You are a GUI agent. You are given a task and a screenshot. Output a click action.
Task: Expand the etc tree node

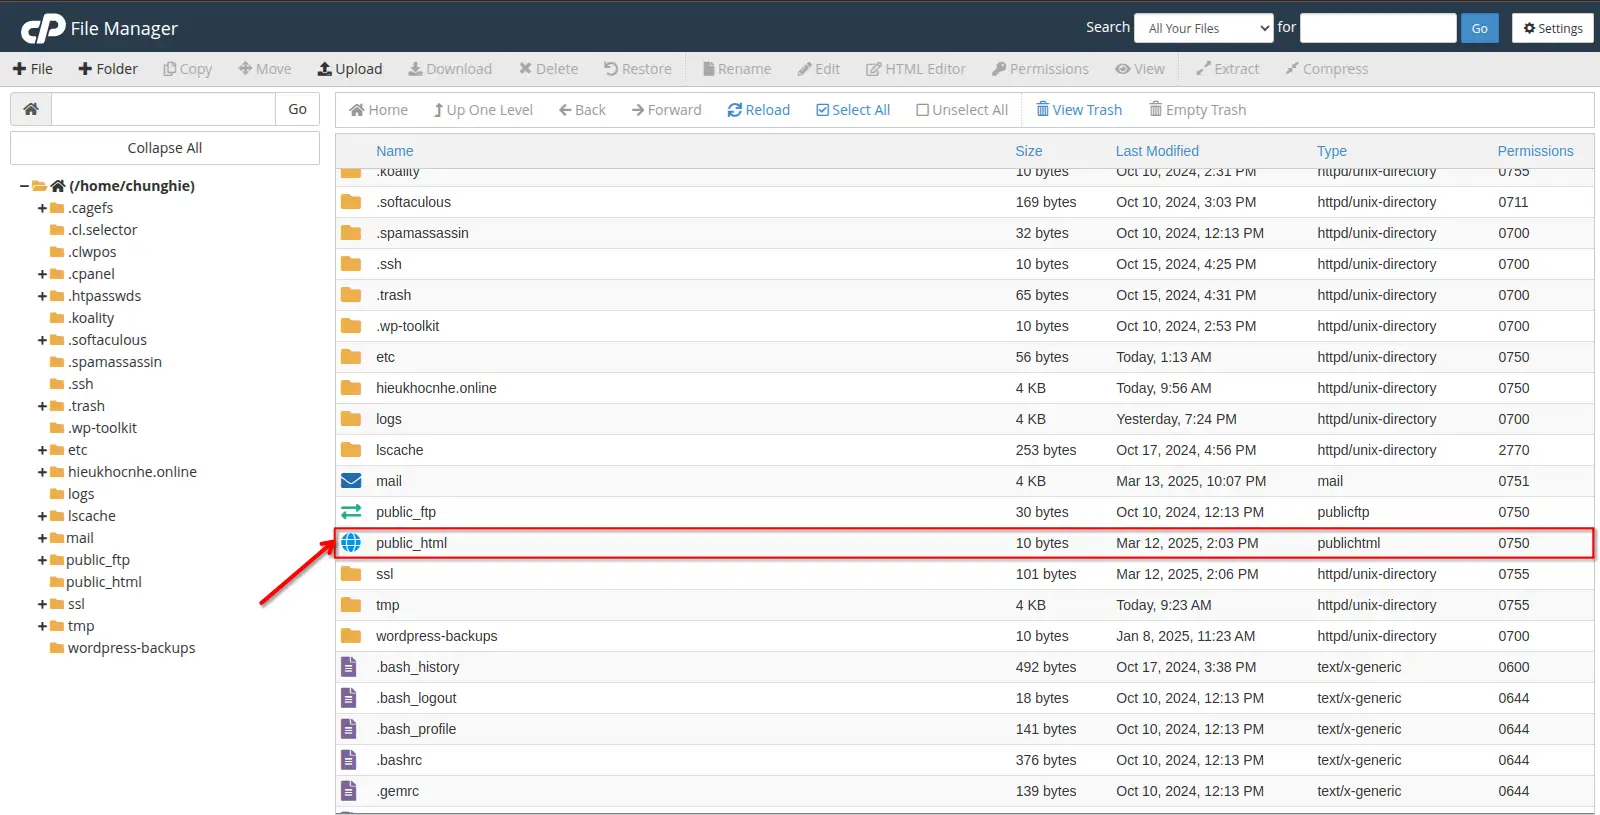click(42, 450)
